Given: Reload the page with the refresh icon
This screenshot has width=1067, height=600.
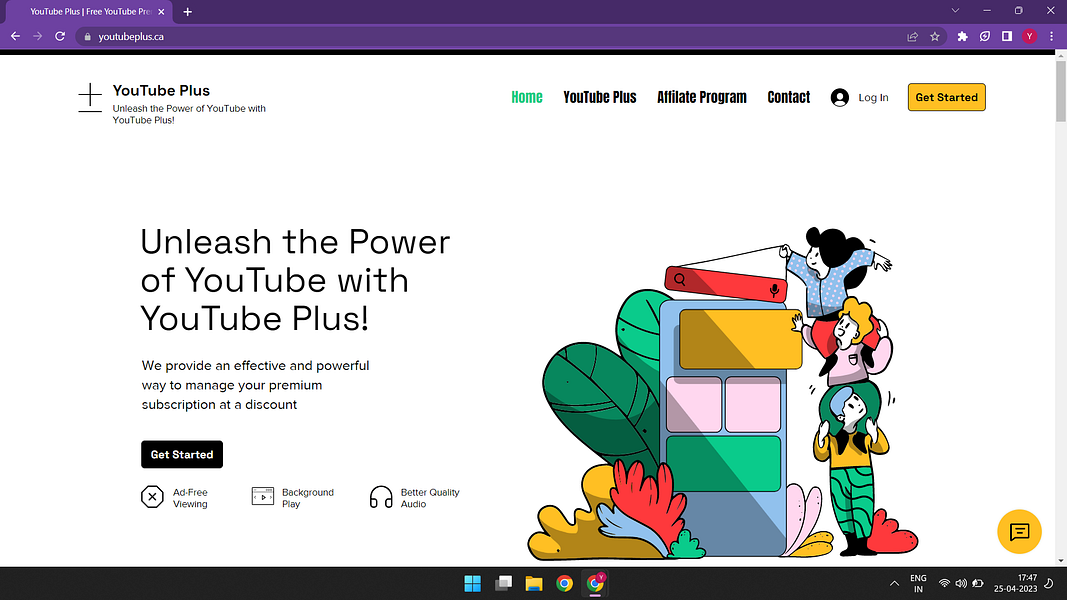Looking at the screenshot, I should pyautogui.click(x=59, y=36).
